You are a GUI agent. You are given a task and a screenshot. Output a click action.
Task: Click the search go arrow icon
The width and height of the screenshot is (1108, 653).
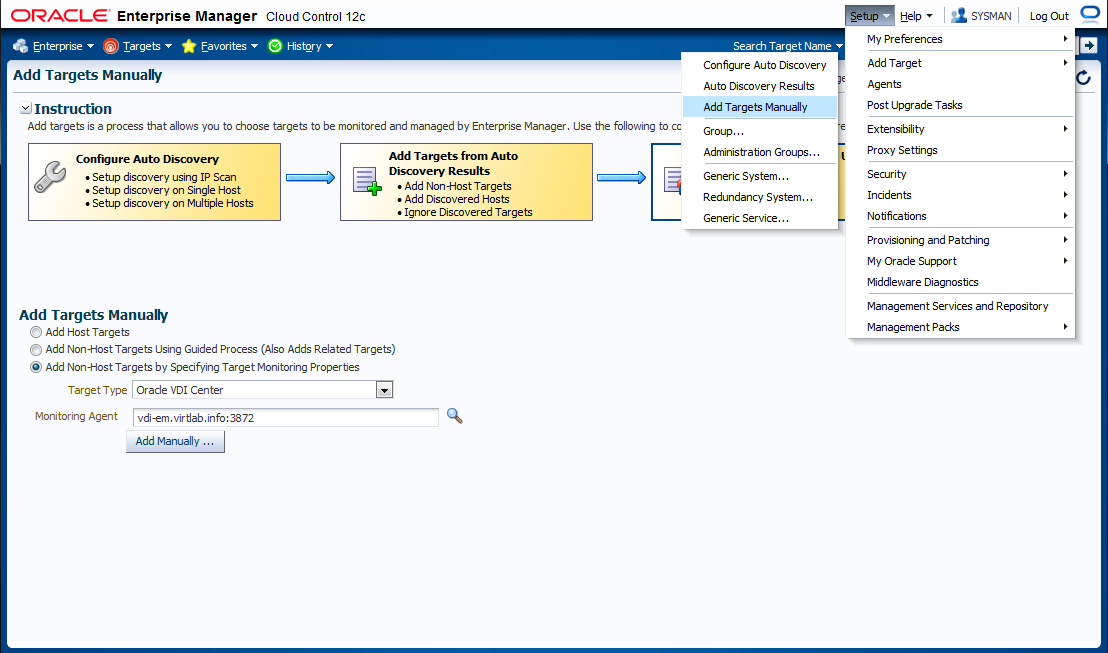point(1088,46)
